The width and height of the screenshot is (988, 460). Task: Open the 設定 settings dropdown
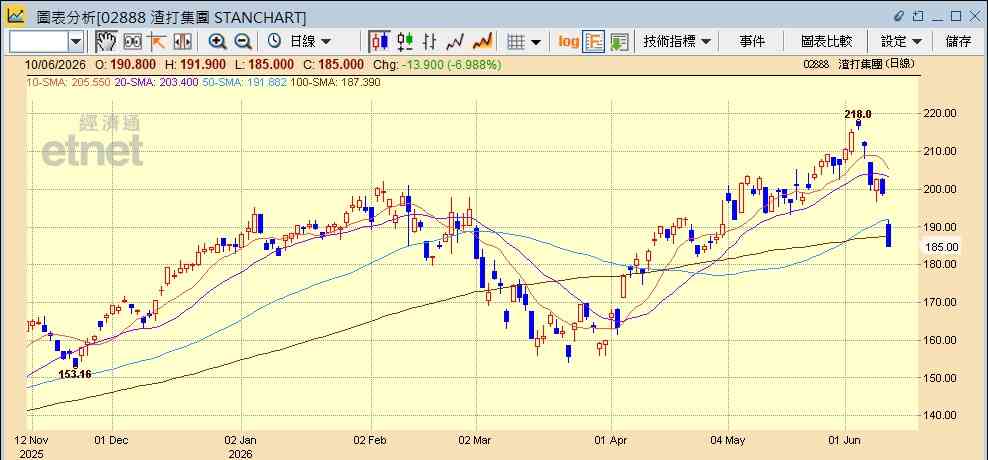(x=901, y=42)
